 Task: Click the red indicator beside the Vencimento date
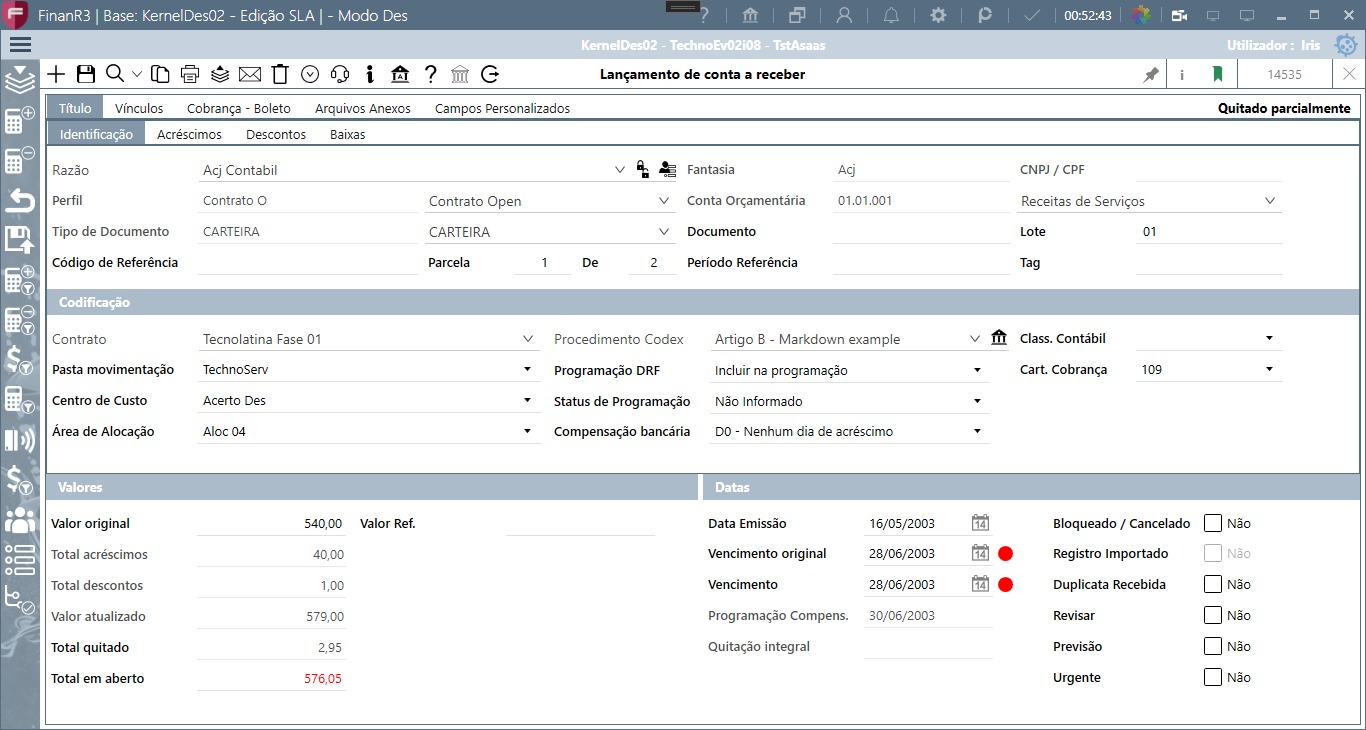(x=1006, y=585)
